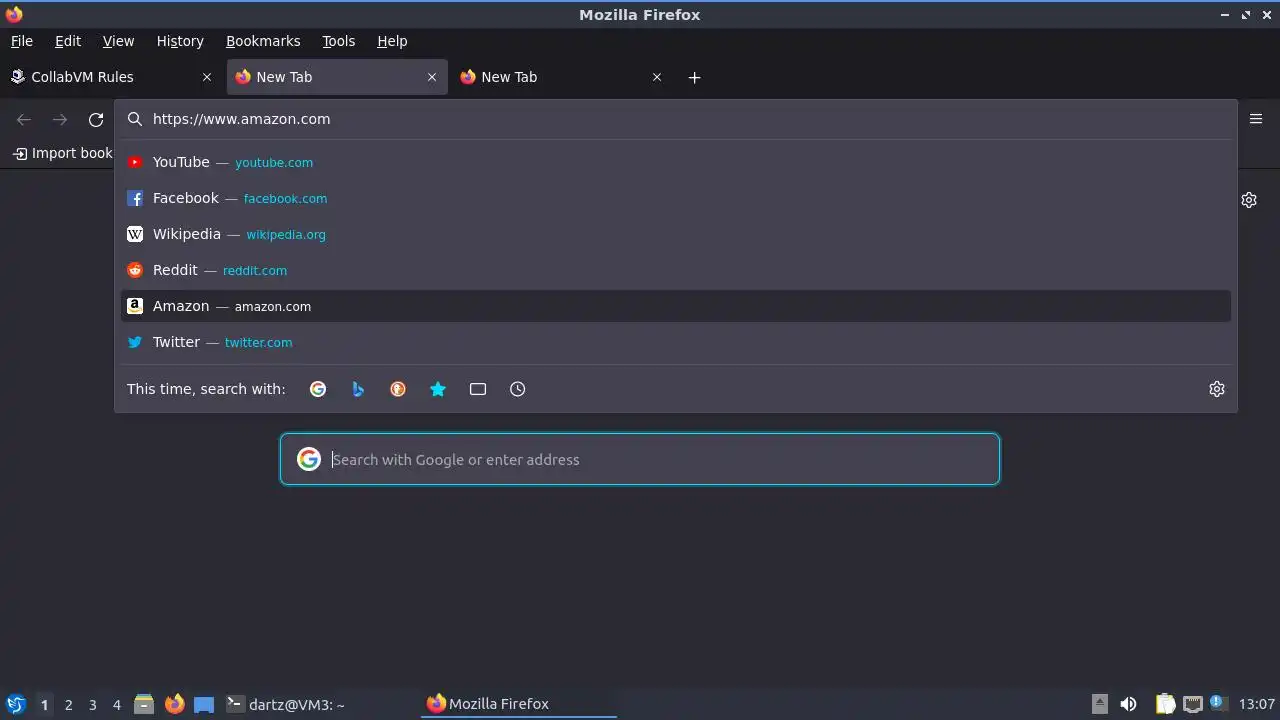Viewport: 1280px width, 720px height.
Task: Close the active middle New Tab
Action: [432, 77]
